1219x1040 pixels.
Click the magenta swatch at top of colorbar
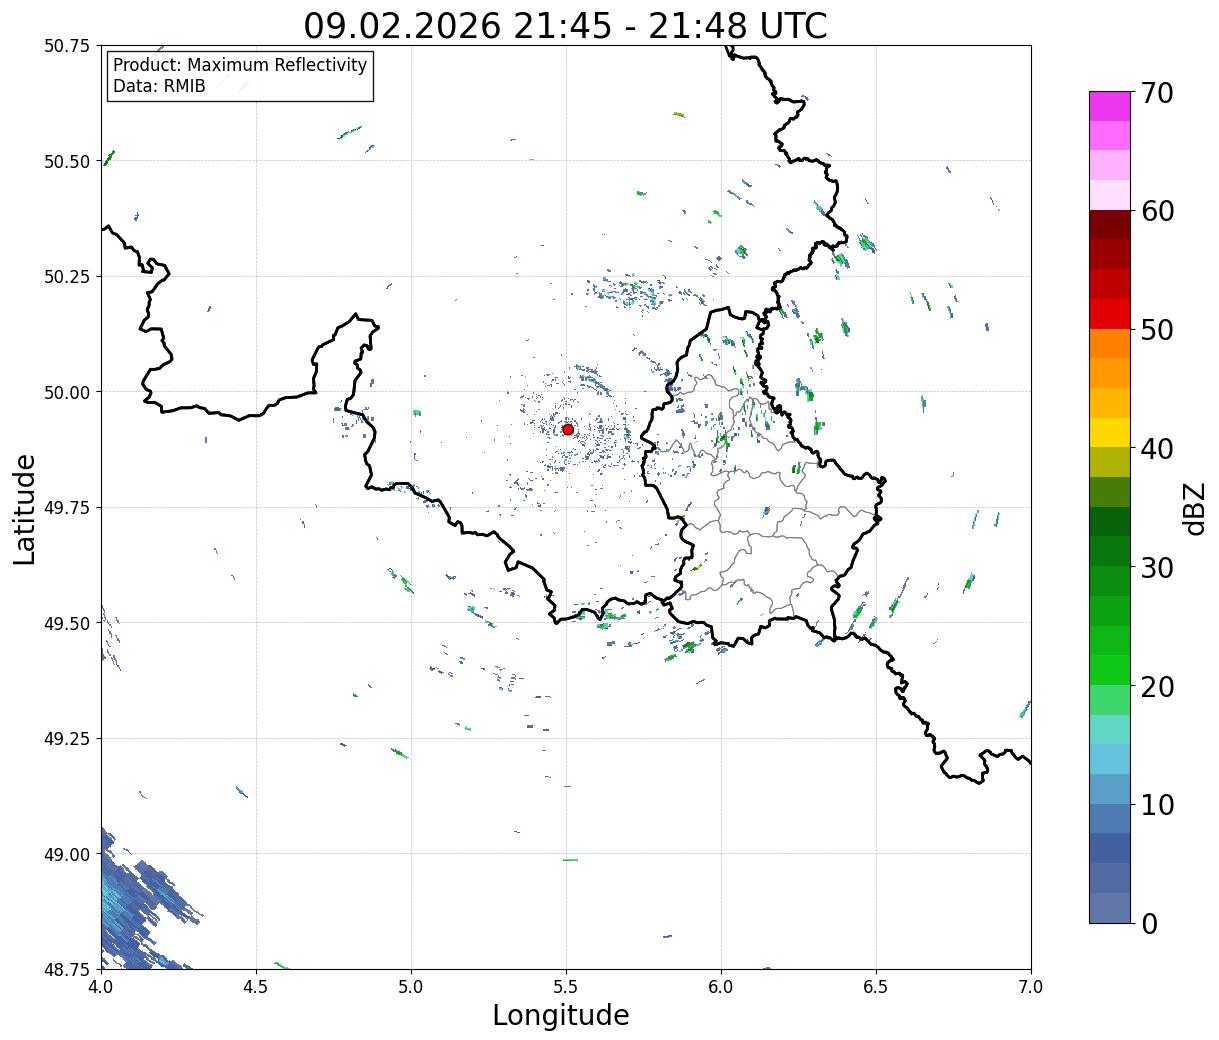pyautogui.click(x=1110, y=106)
